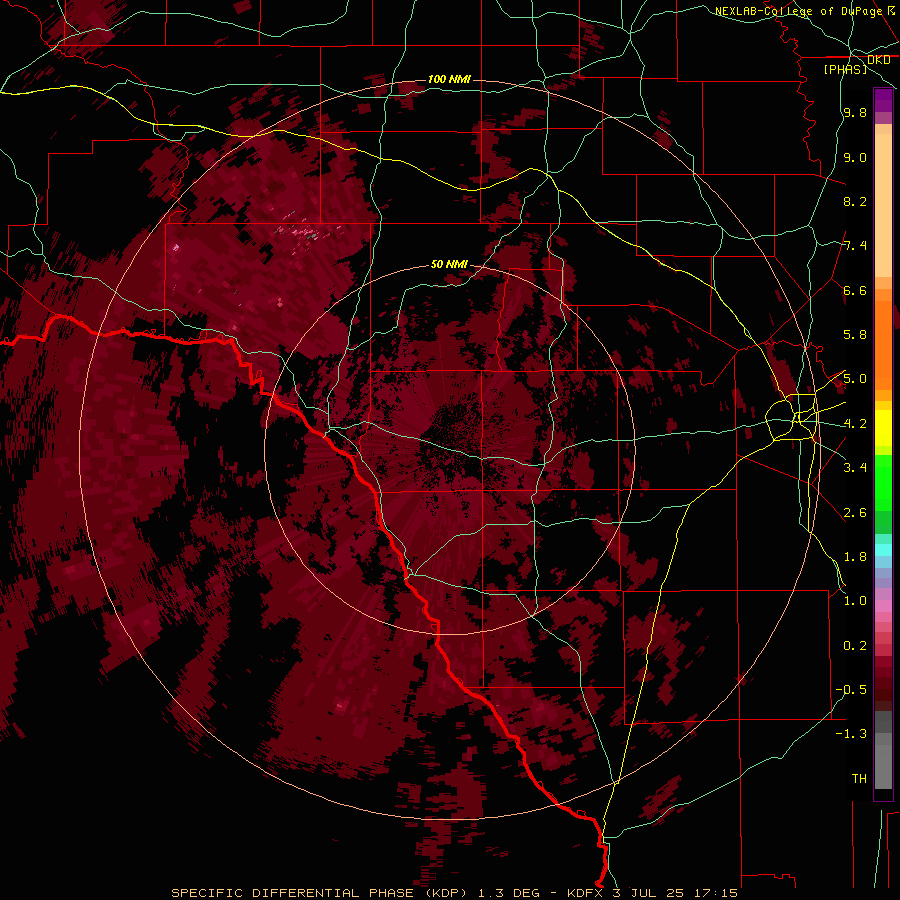The image size is (900, 900).
Task: Click the 7.4 color scale value
Action: [x=855, y=246]
